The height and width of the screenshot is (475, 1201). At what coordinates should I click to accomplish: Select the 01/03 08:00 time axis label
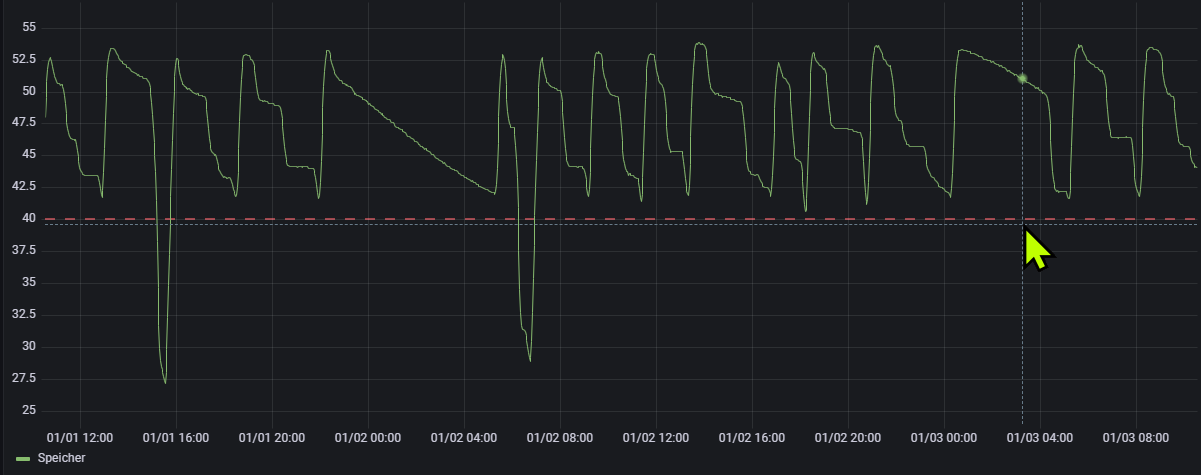[x=1136, y=437]
